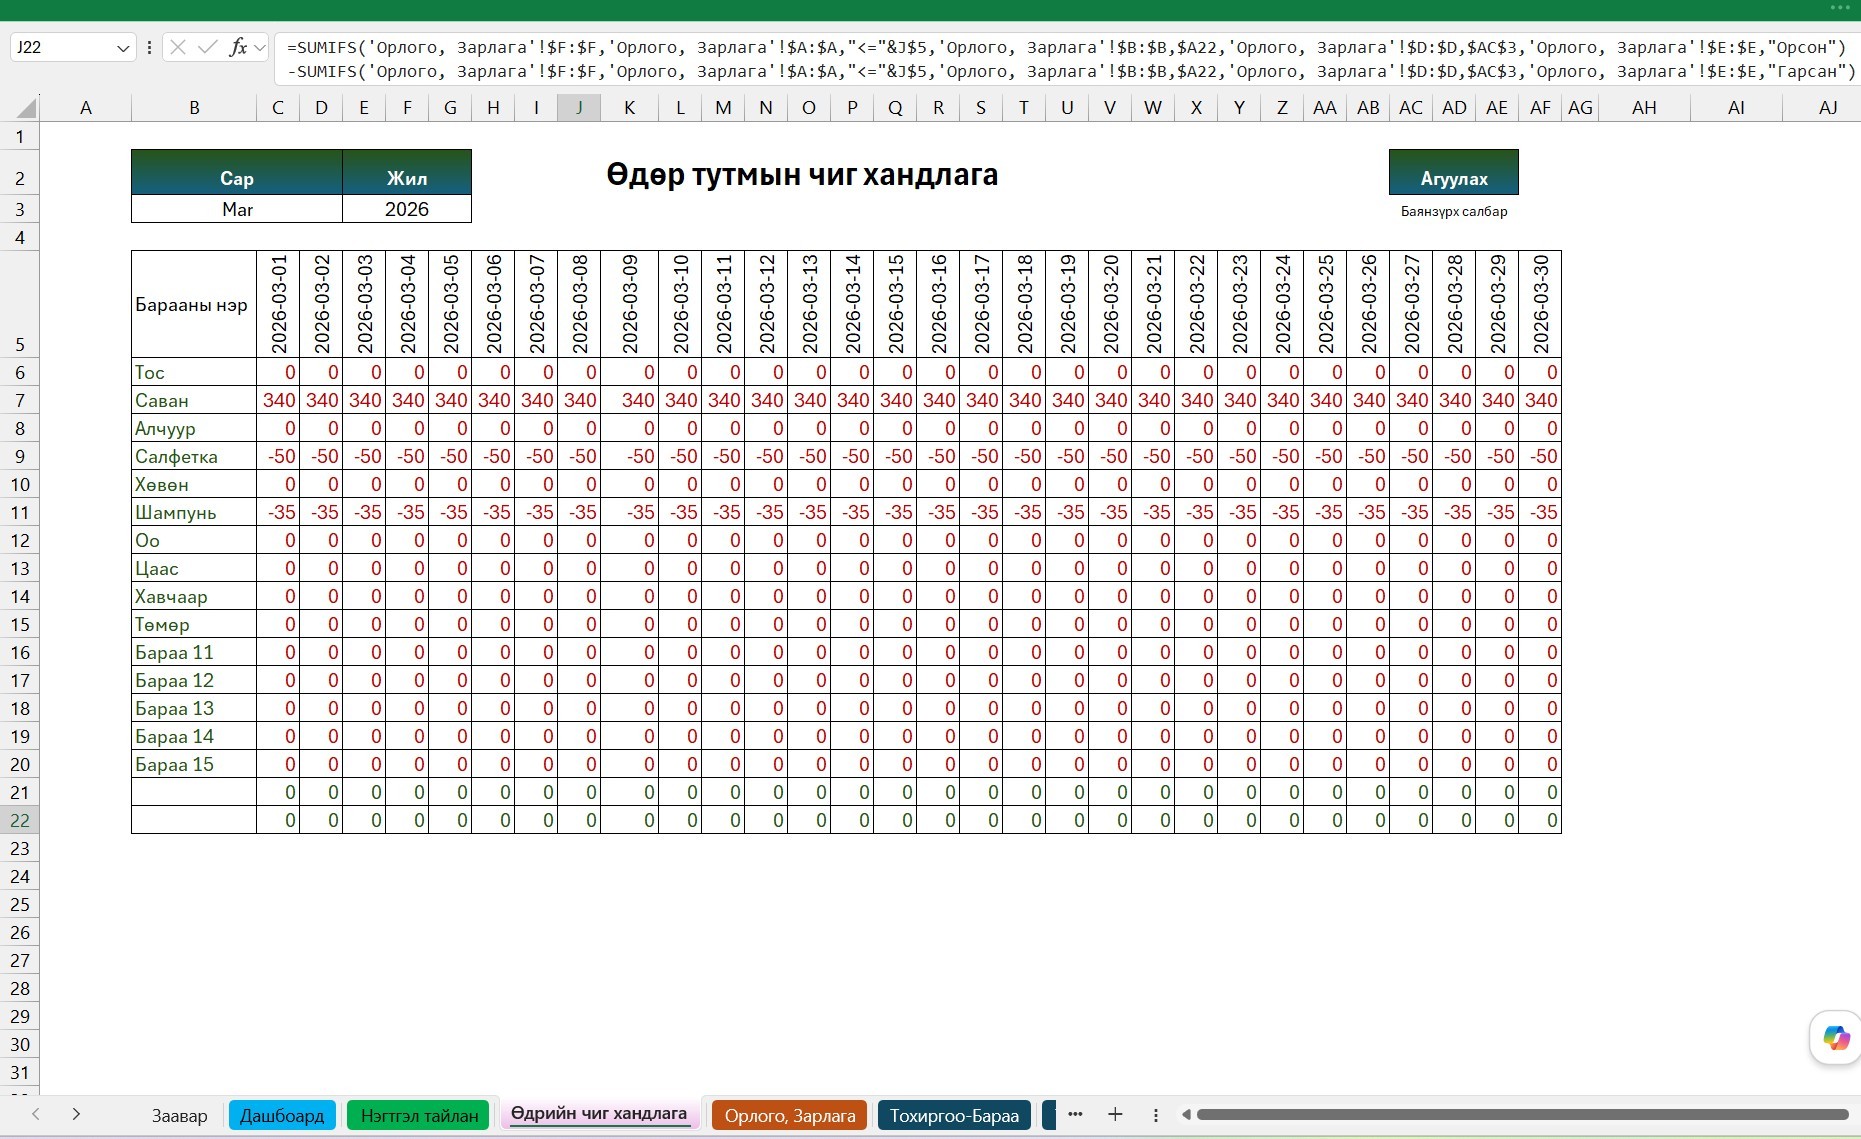Select cell J22 in the table
Screen dimensions: 1861x1139
pos(579,820)
